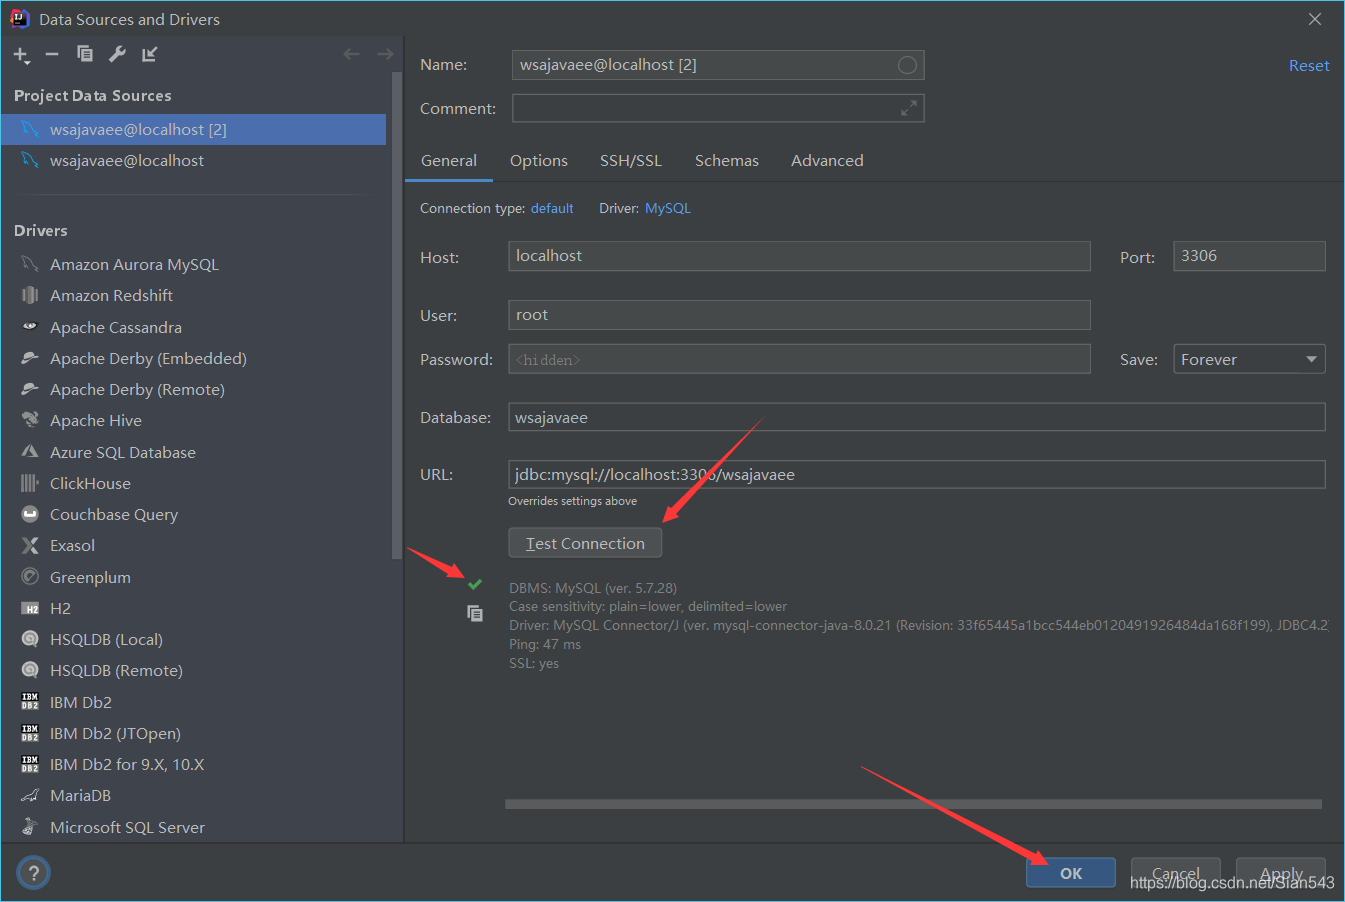Open the Advanced tab

tap(827, 160)
